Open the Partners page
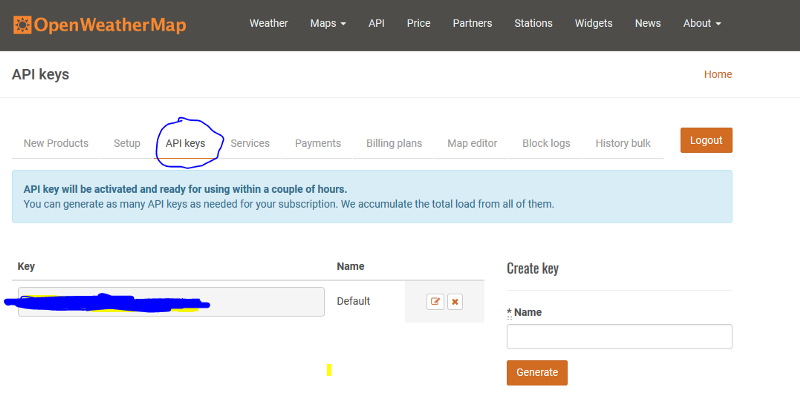This screenshot has width=800, height=395. pyautogui.click(x=472, y=23)
